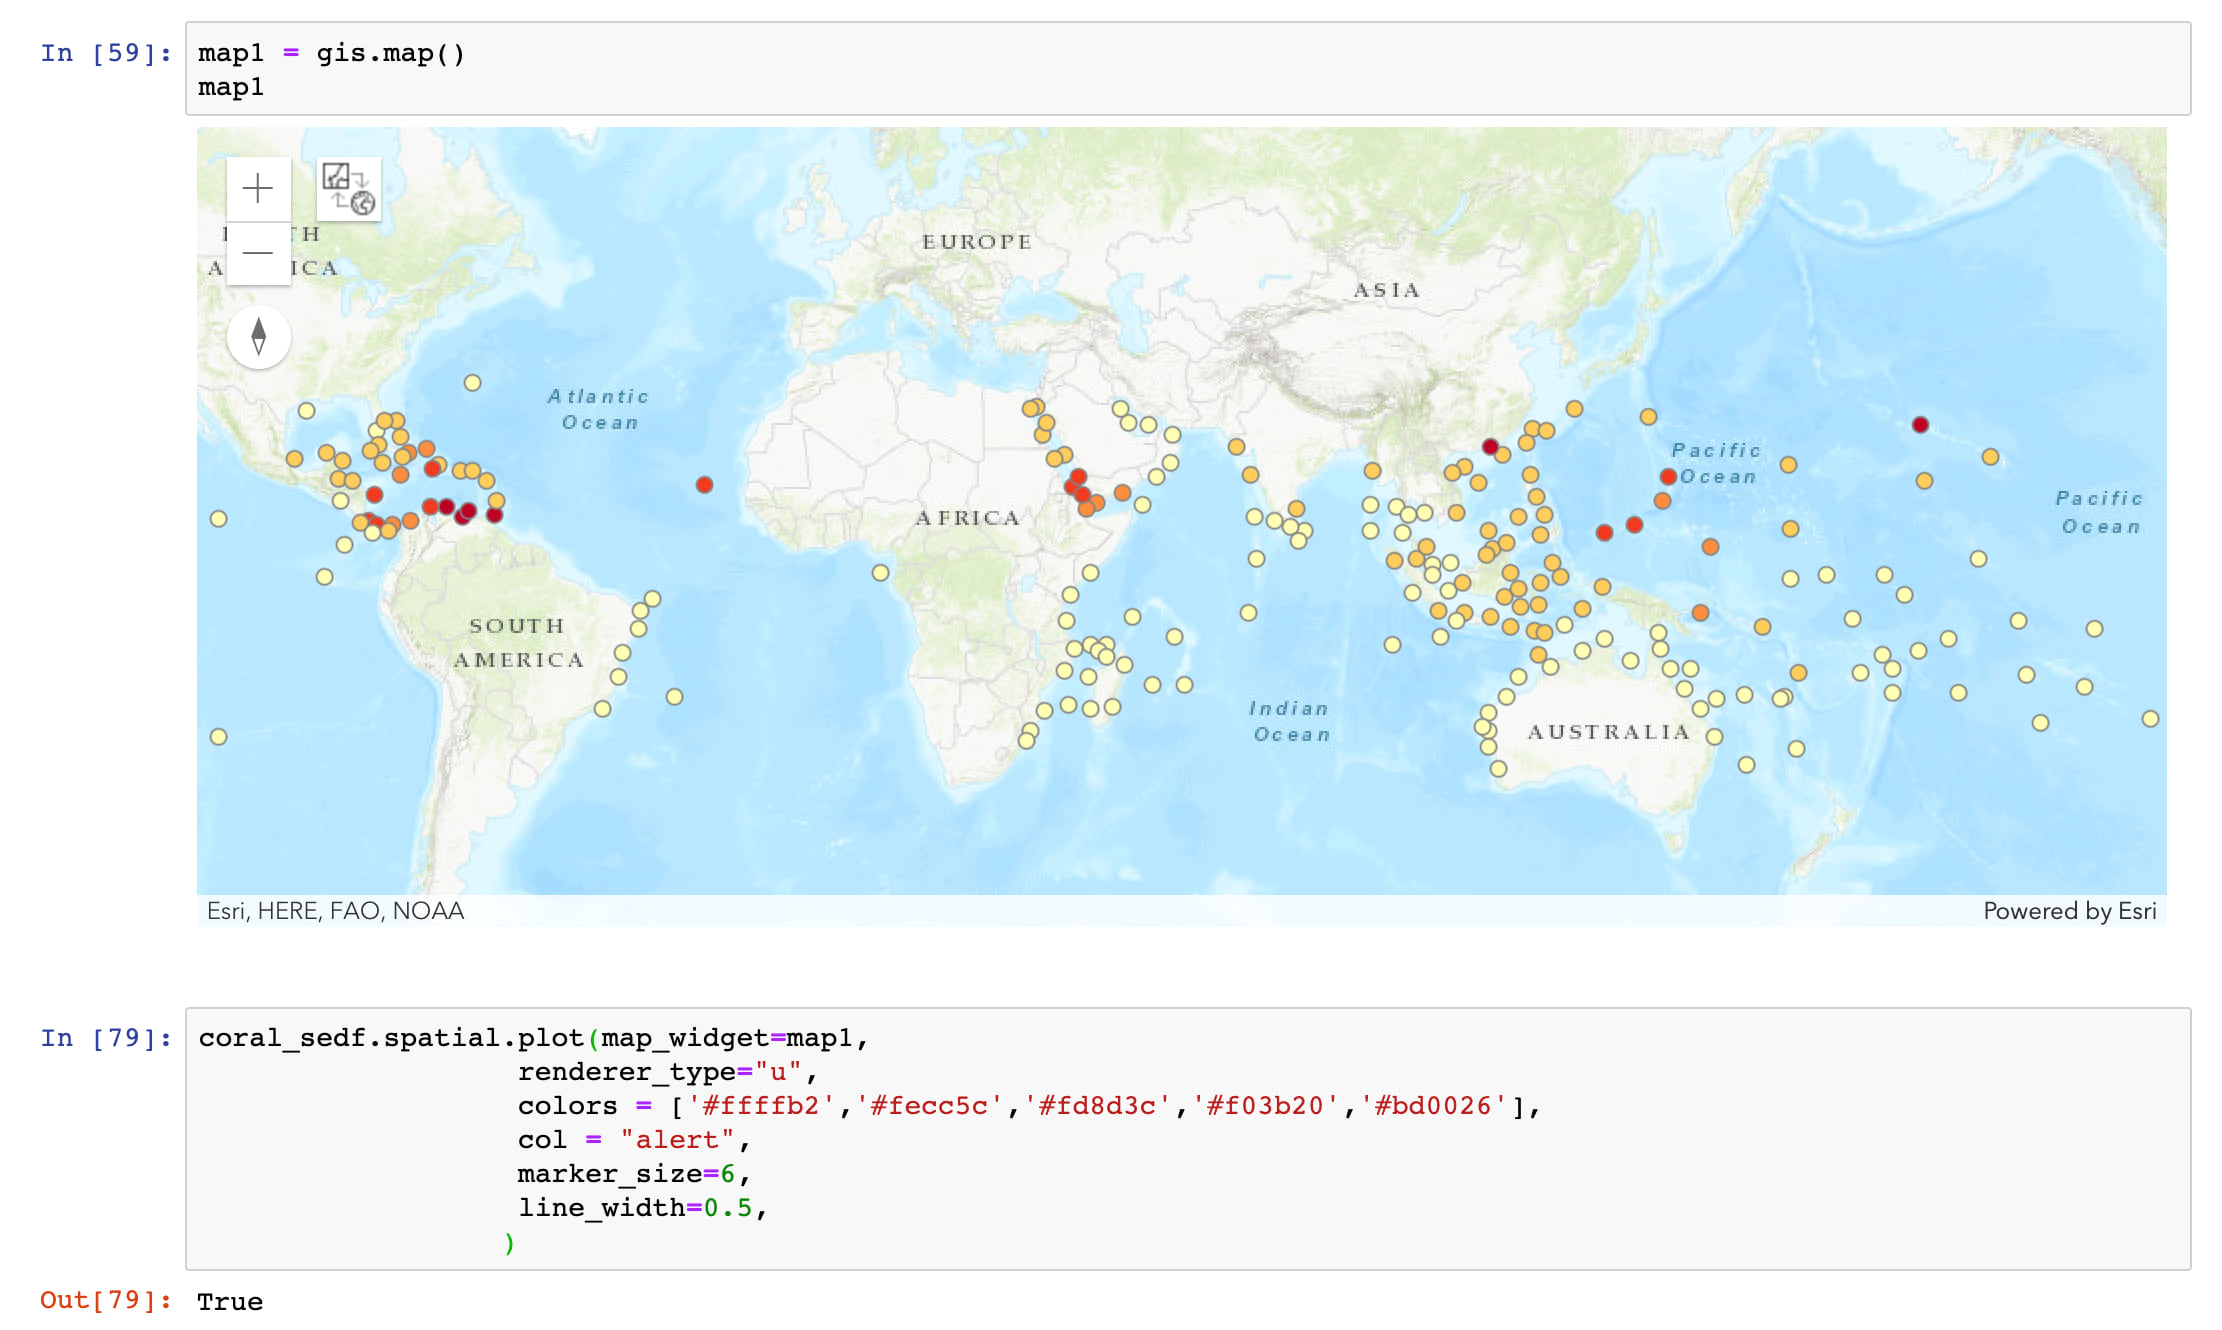Reset map orientation with the compass
This screenshot has width=2222, height=1330.
[x=259, y=336]
